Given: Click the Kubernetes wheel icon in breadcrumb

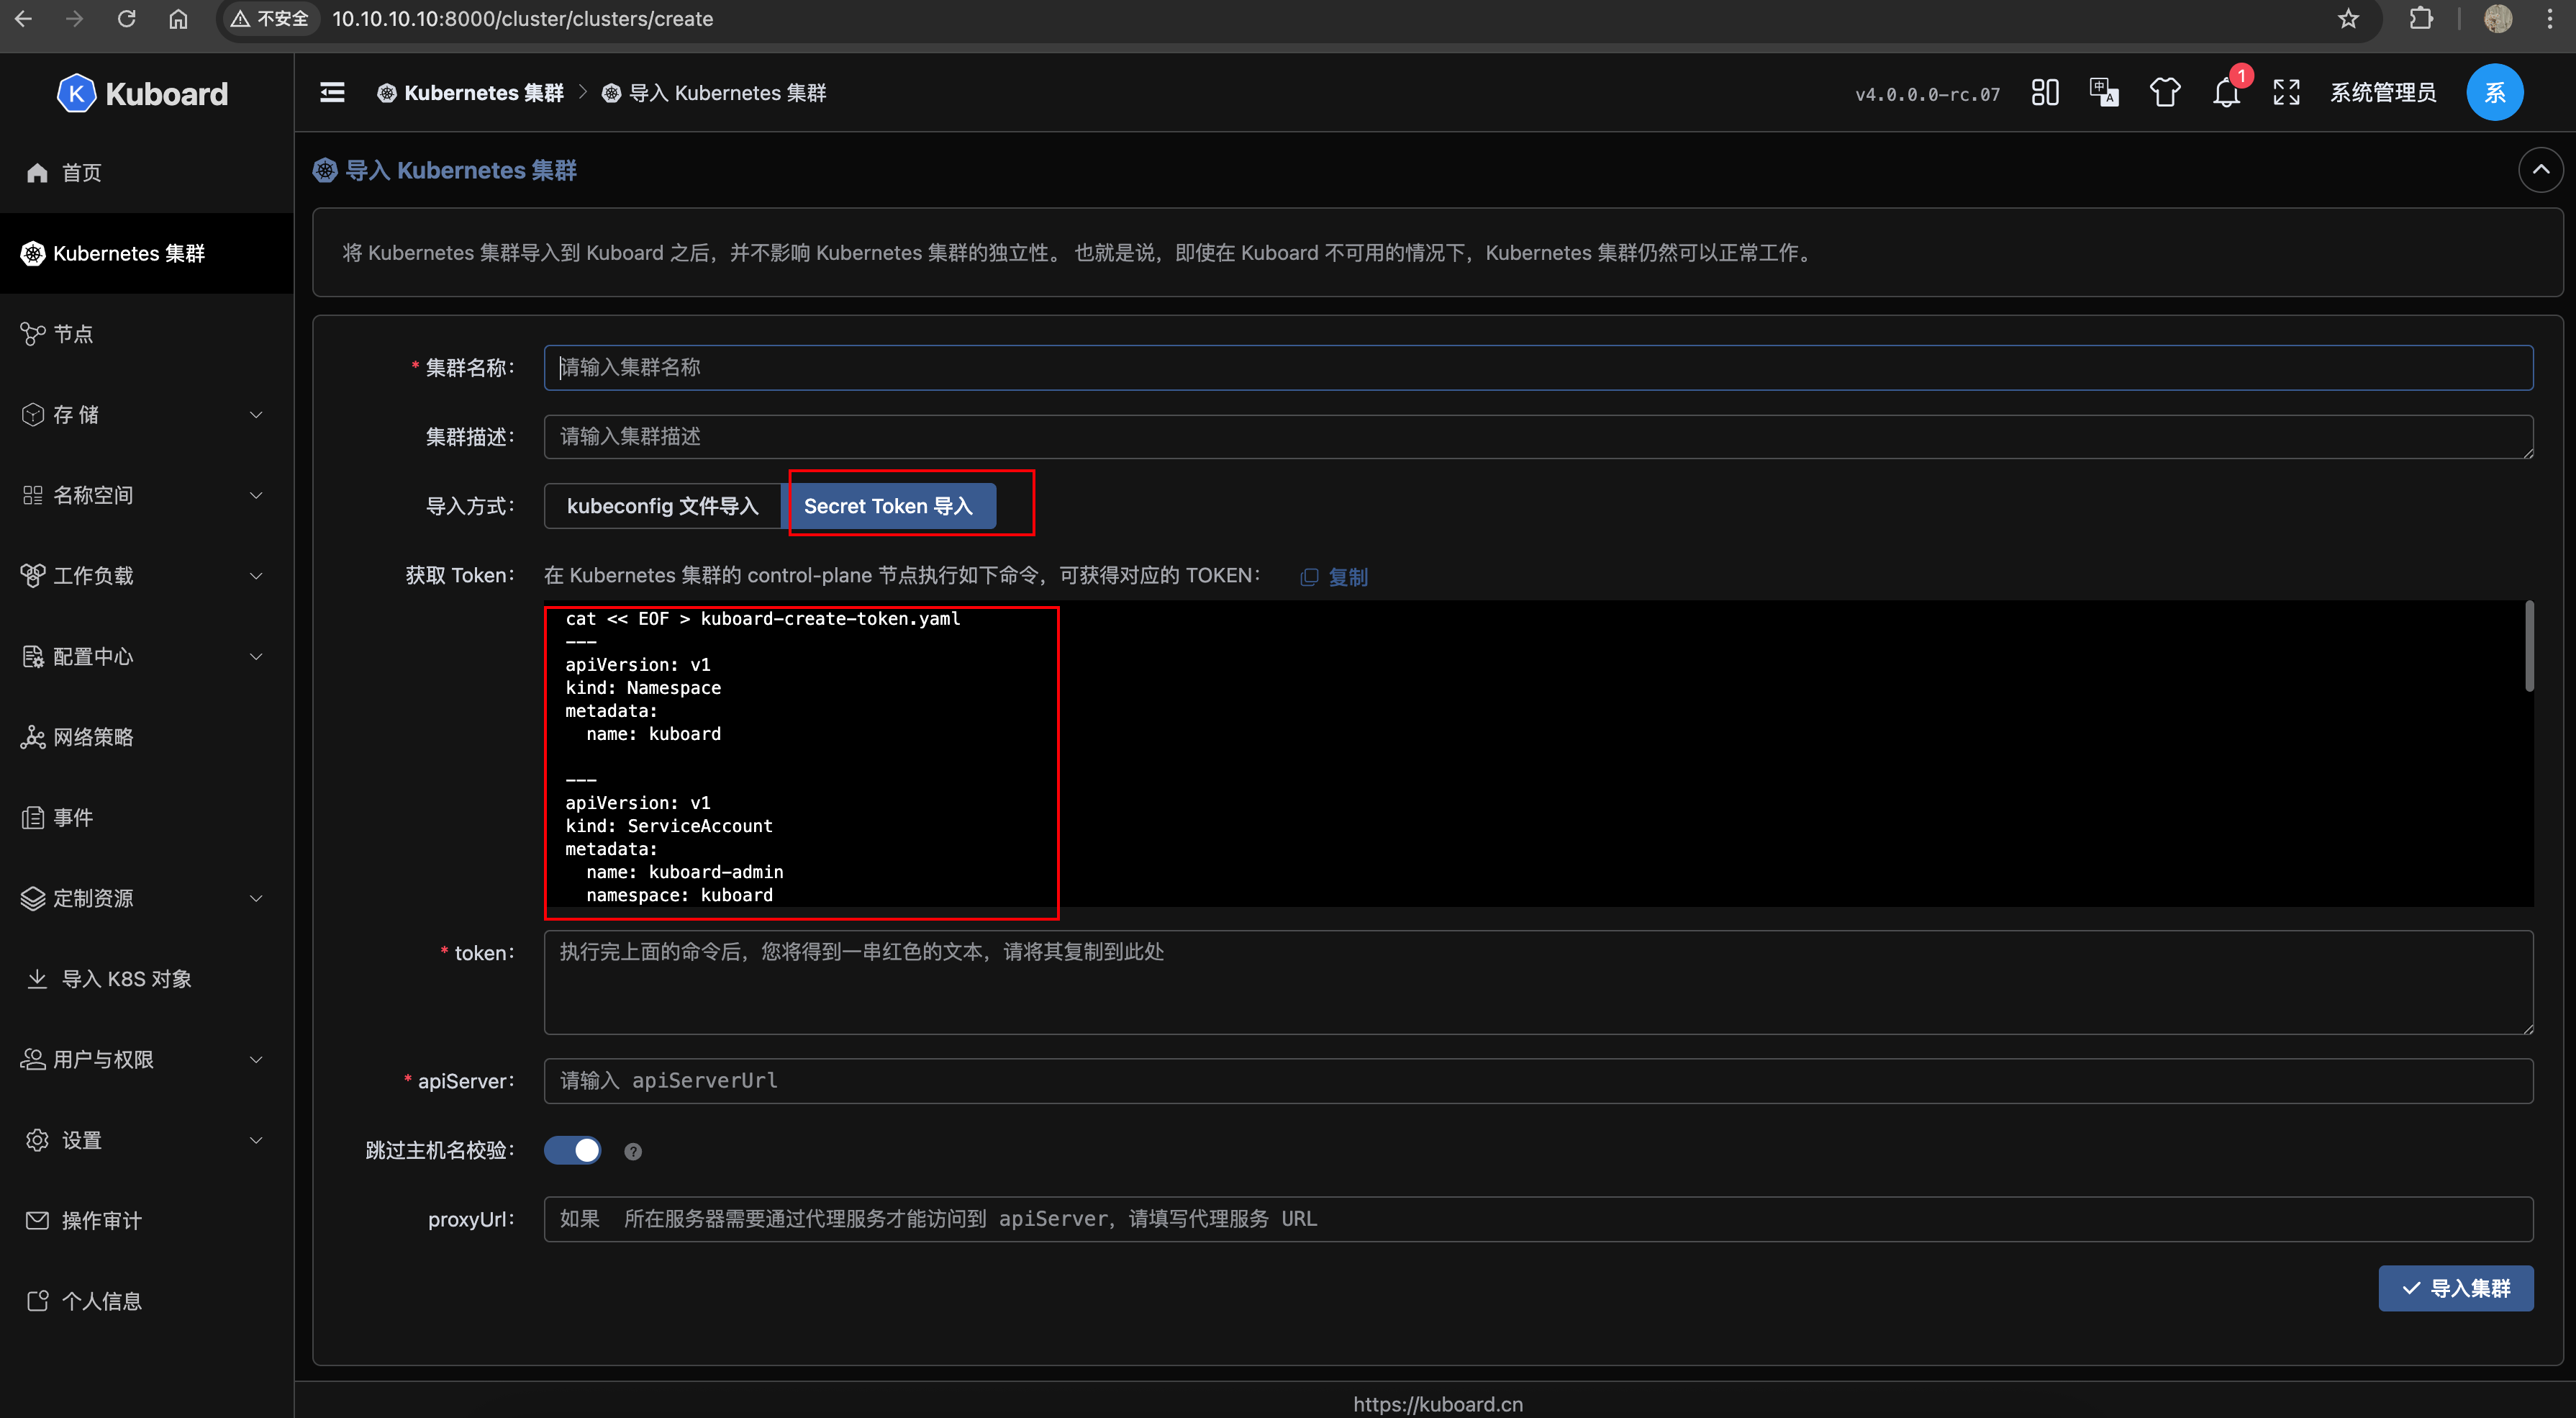Looking at the screenshot, I should pyautogui.click(x=387, y=93).
